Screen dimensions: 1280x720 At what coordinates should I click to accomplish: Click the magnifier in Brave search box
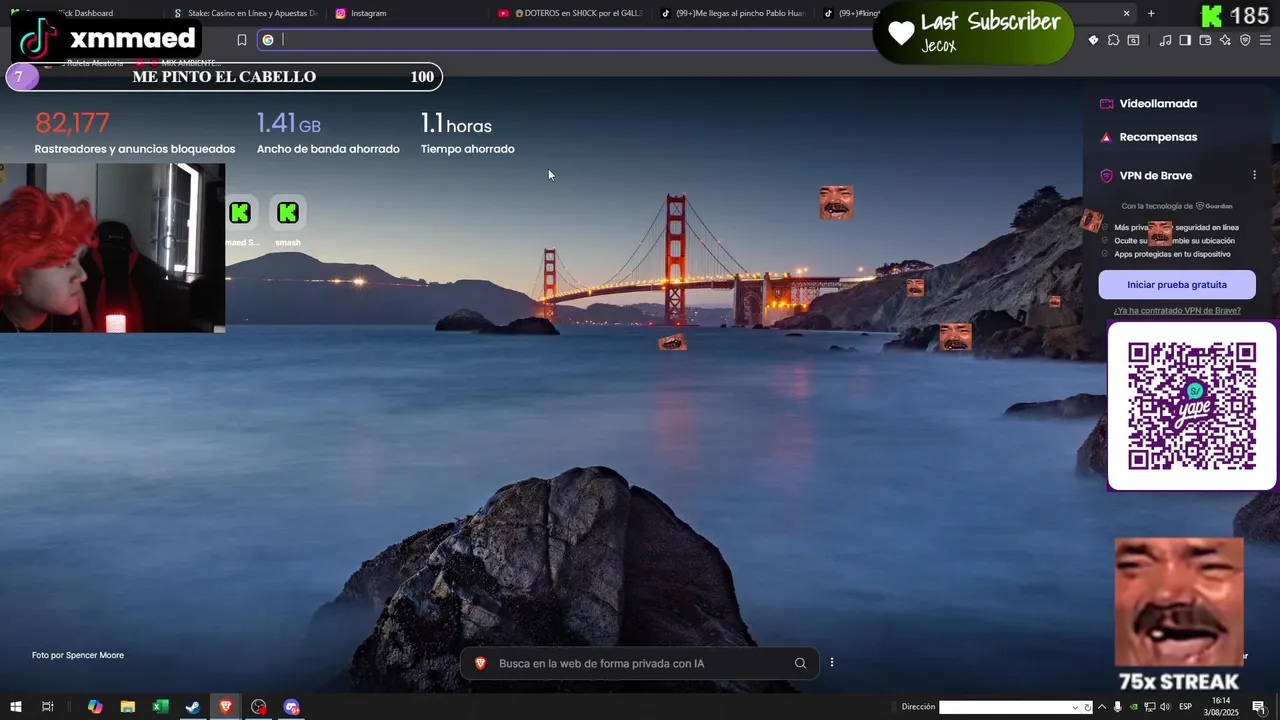click(x=800, y=663)
